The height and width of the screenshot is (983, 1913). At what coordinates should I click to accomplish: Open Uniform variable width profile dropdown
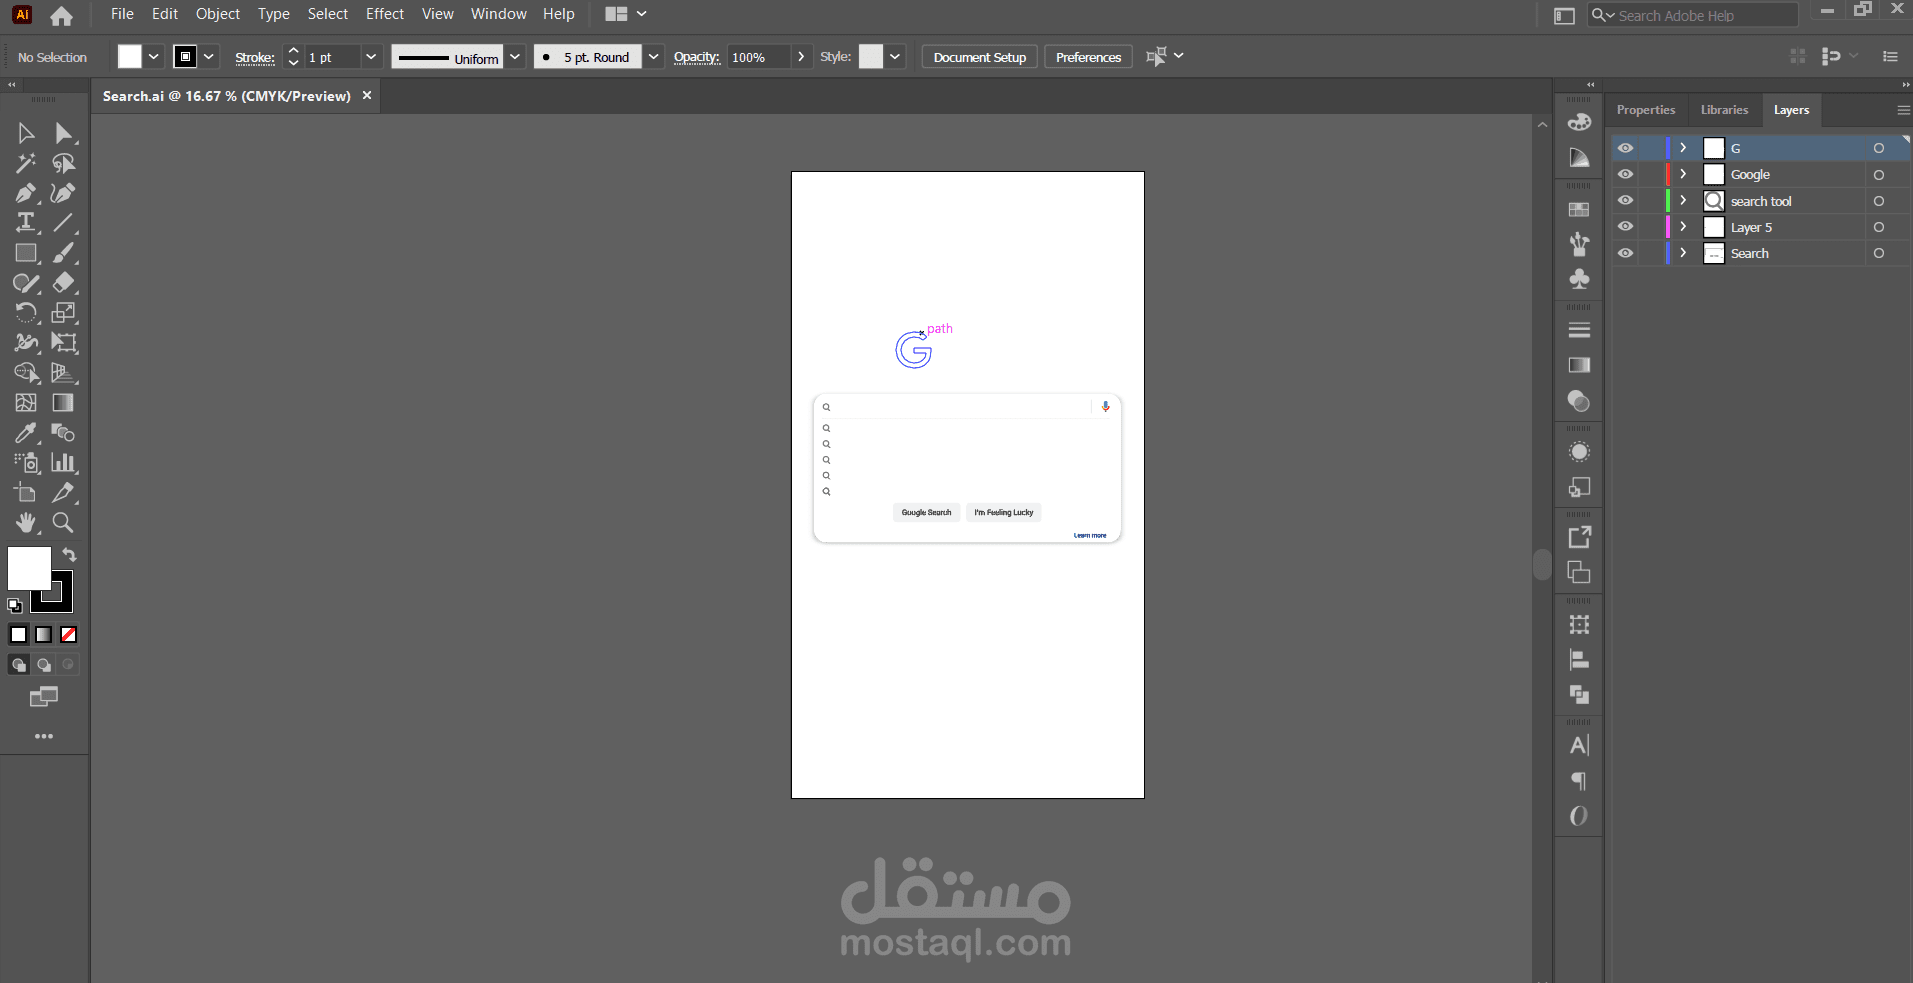[x=515, y=57]
